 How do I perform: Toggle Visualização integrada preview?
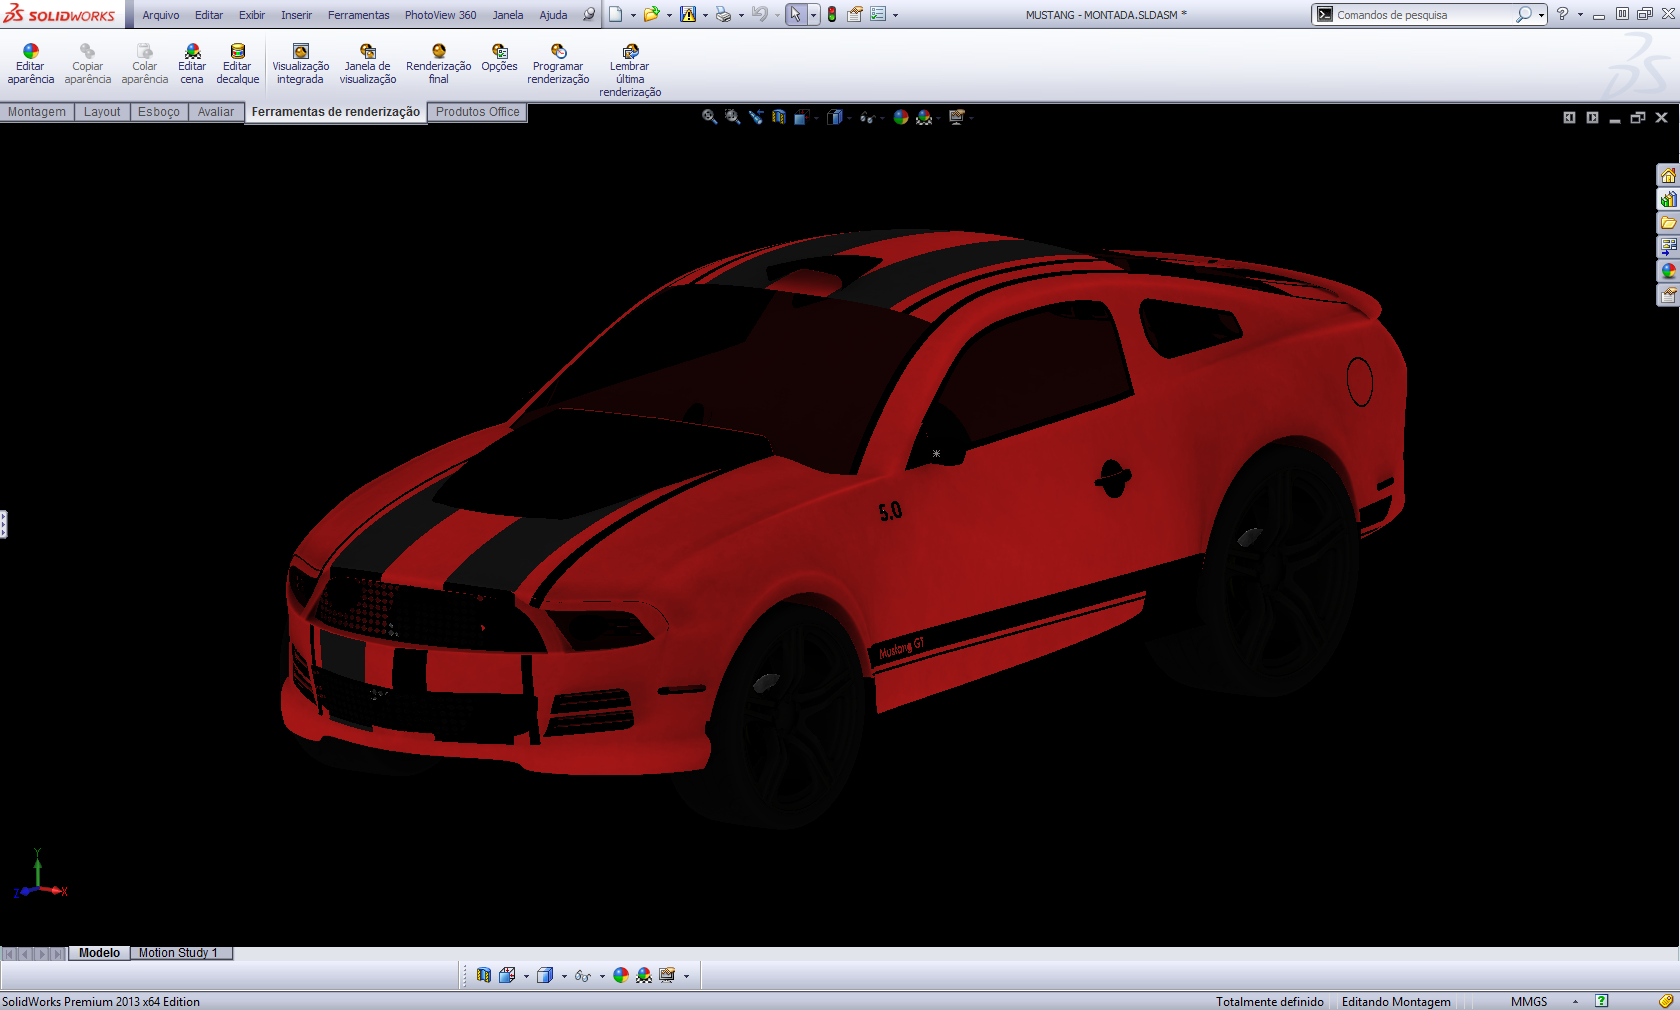point(300,64)
